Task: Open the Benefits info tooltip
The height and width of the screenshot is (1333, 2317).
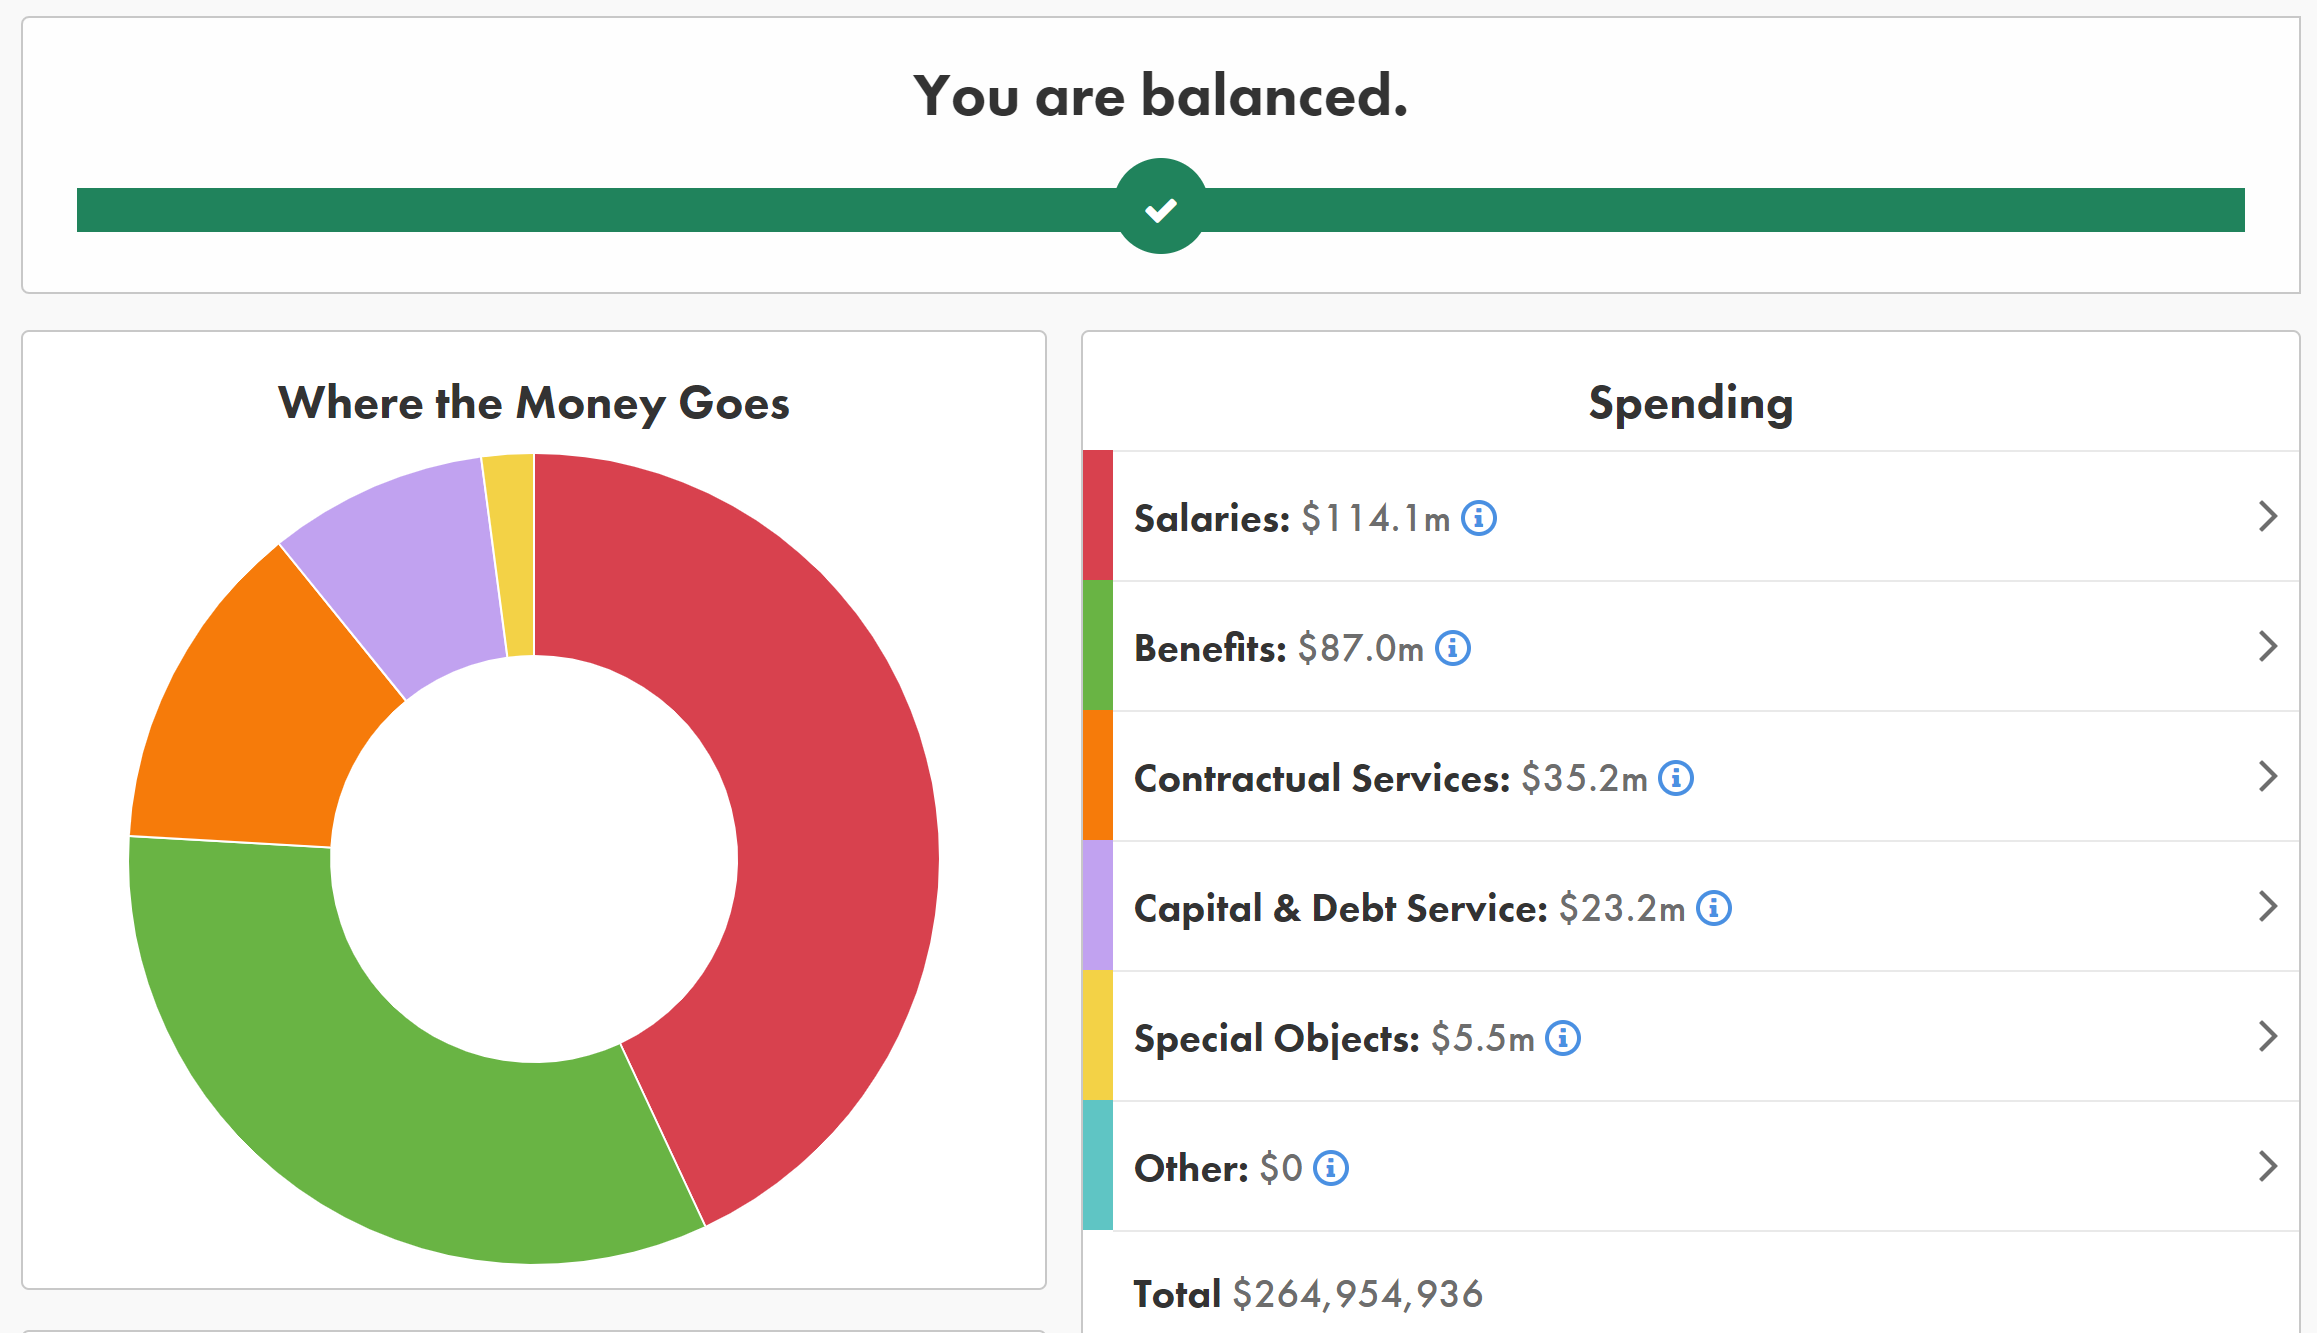Action: coord(1453,648)
